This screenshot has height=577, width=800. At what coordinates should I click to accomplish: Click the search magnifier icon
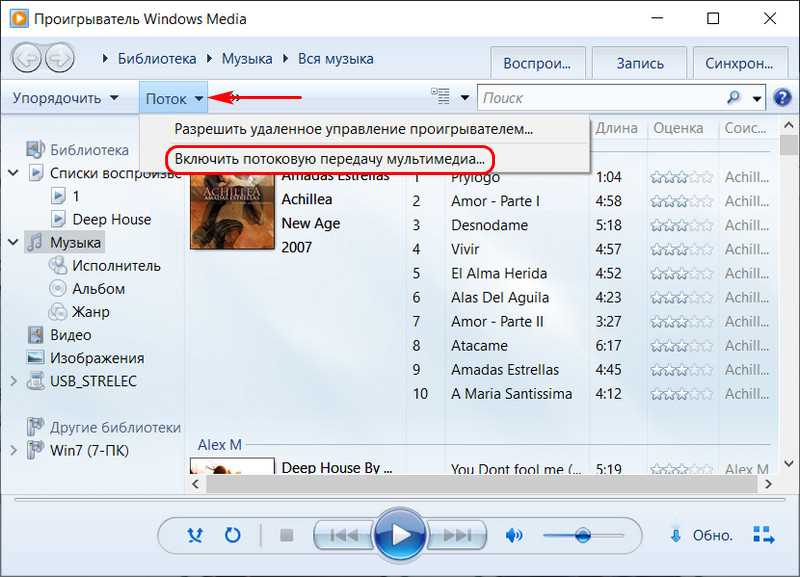tap(733, 97)
